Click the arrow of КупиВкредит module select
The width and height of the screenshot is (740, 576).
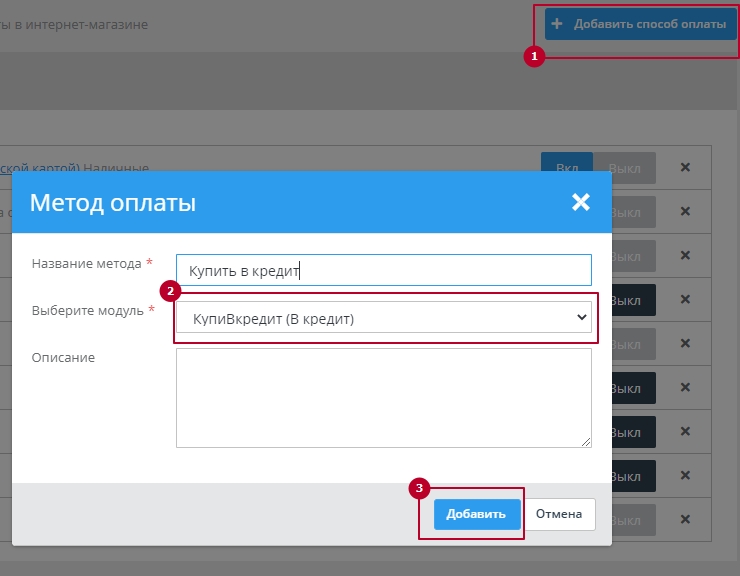click(x=582, y=318)
